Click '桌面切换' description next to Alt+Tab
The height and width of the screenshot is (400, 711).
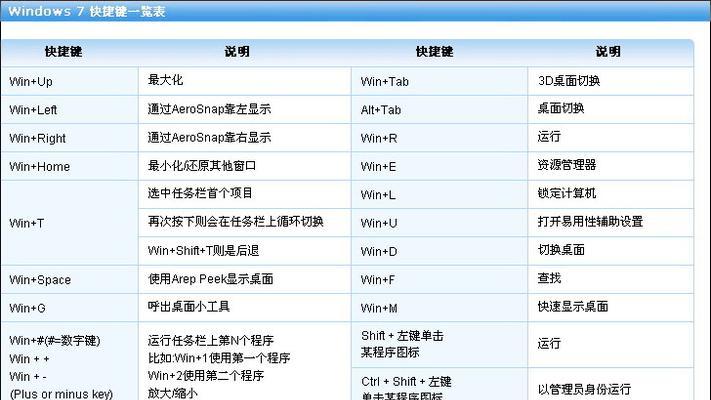(x=561, y=108)
